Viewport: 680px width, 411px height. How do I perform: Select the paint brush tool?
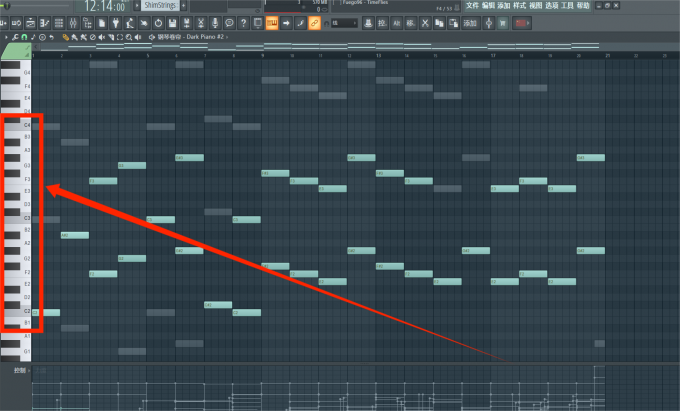coord(75,37)
